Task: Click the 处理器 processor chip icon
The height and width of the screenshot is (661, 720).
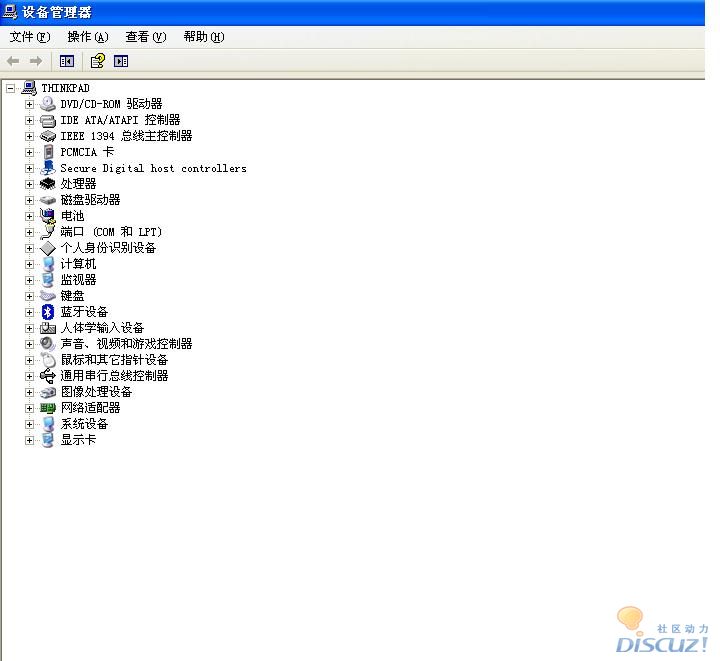Action: click(48, 184)
